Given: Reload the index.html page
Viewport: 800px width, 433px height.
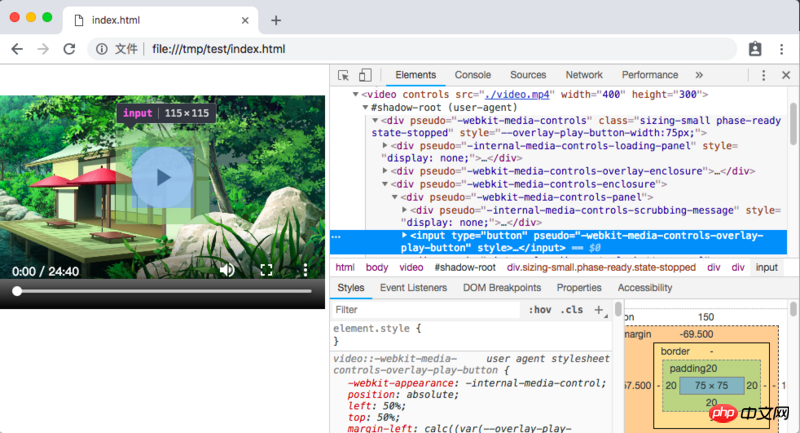Looking at the screenshot, I should click(69, 49).
